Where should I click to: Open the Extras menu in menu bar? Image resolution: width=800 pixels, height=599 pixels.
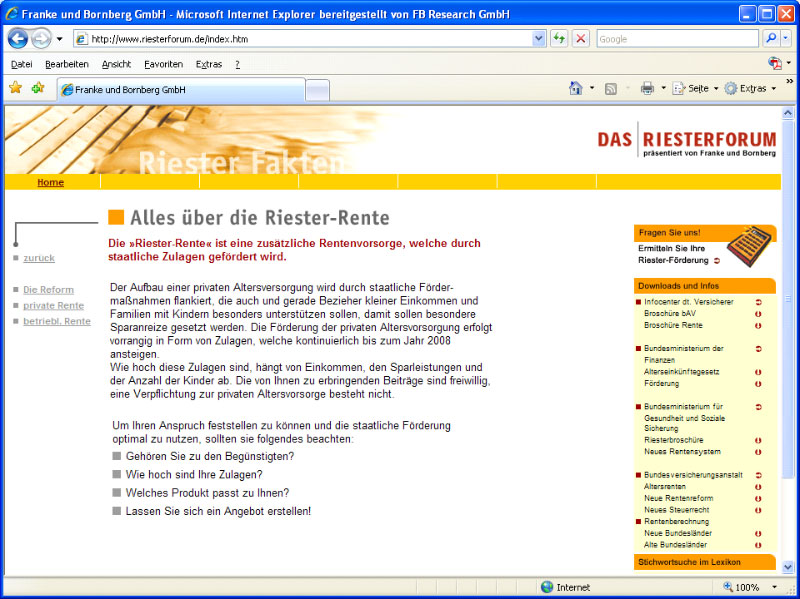pos(209,64)
